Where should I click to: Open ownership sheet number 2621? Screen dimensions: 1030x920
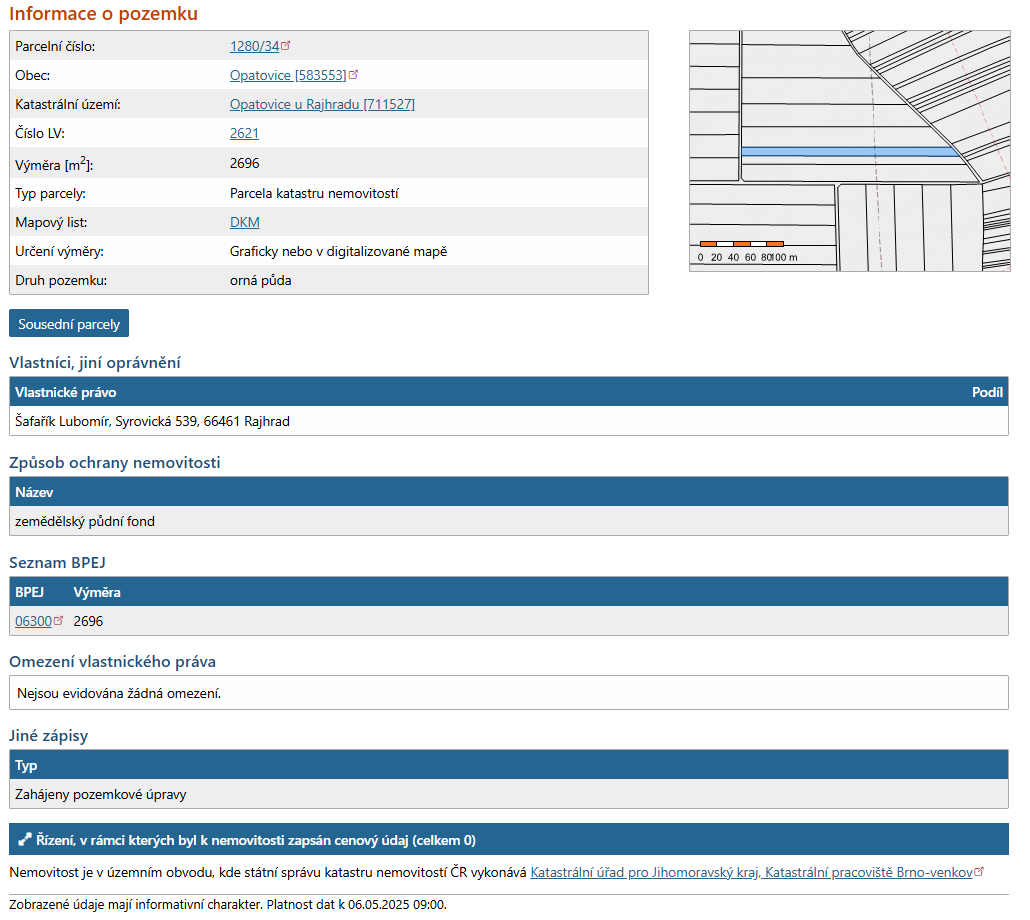(244, 133)
